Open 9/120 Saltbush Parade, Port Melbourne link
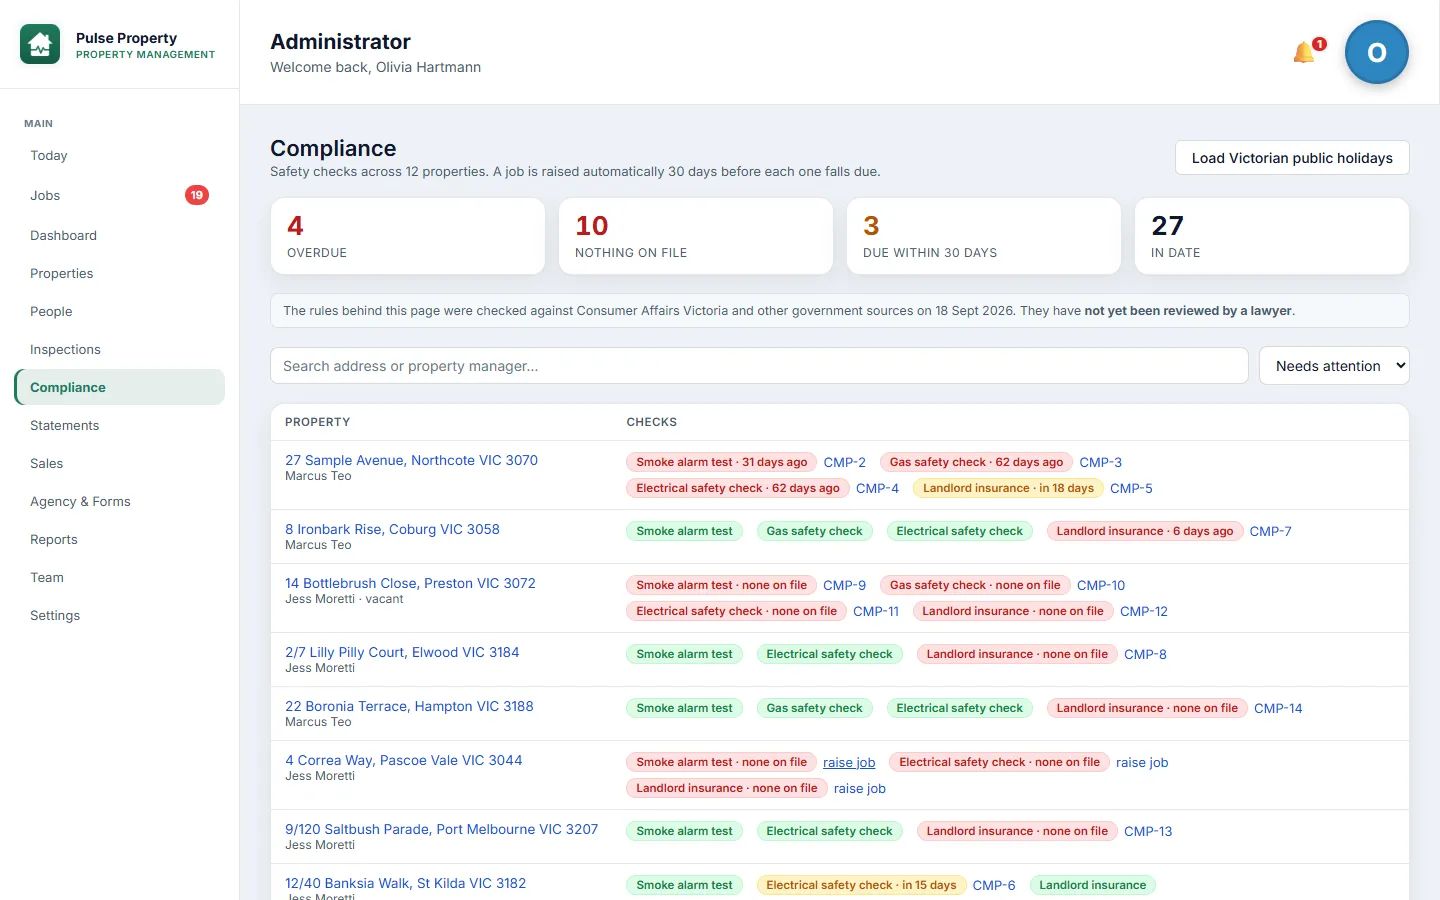 [441, 829]
